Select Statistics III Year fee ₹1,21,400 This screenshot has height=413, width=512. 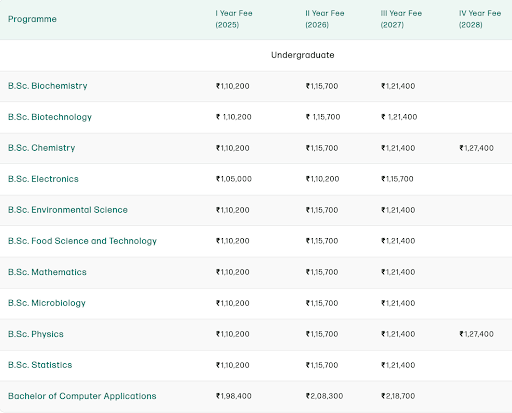click(x=398, y=365)
